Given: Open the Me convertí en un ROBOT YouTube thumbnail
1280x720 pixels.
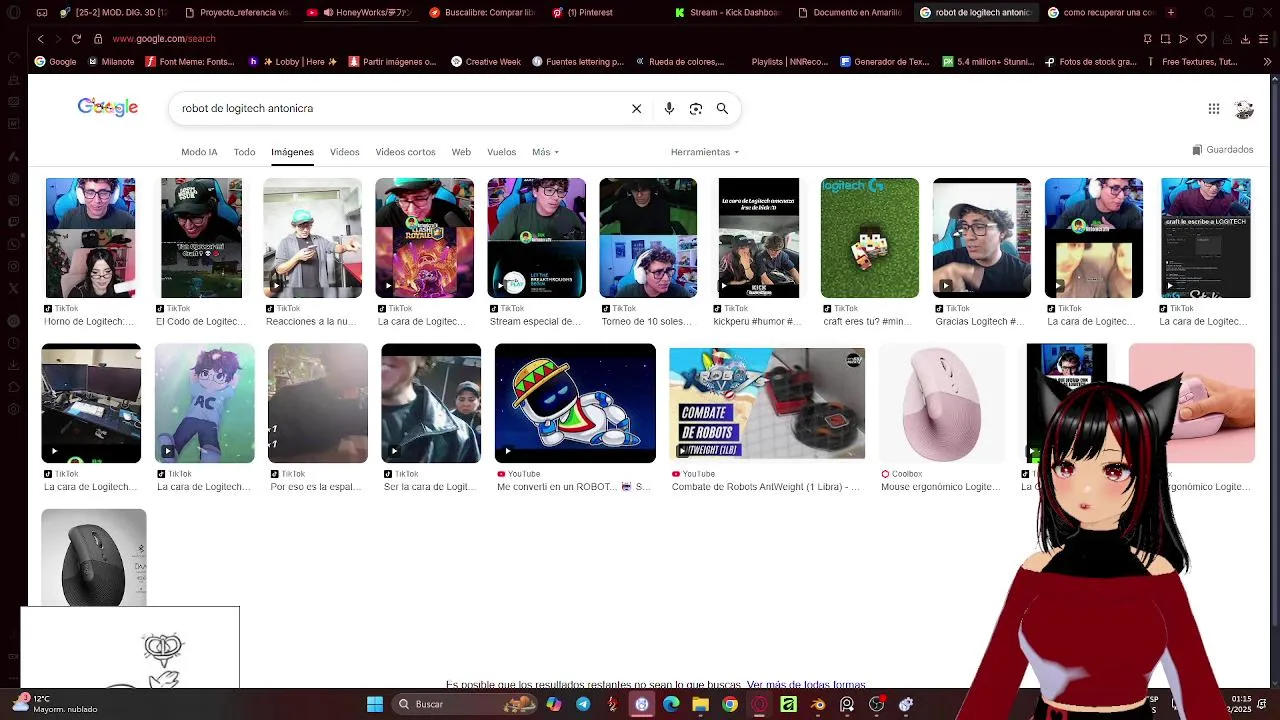Looking at the screenshot, I should pos(575,403).
